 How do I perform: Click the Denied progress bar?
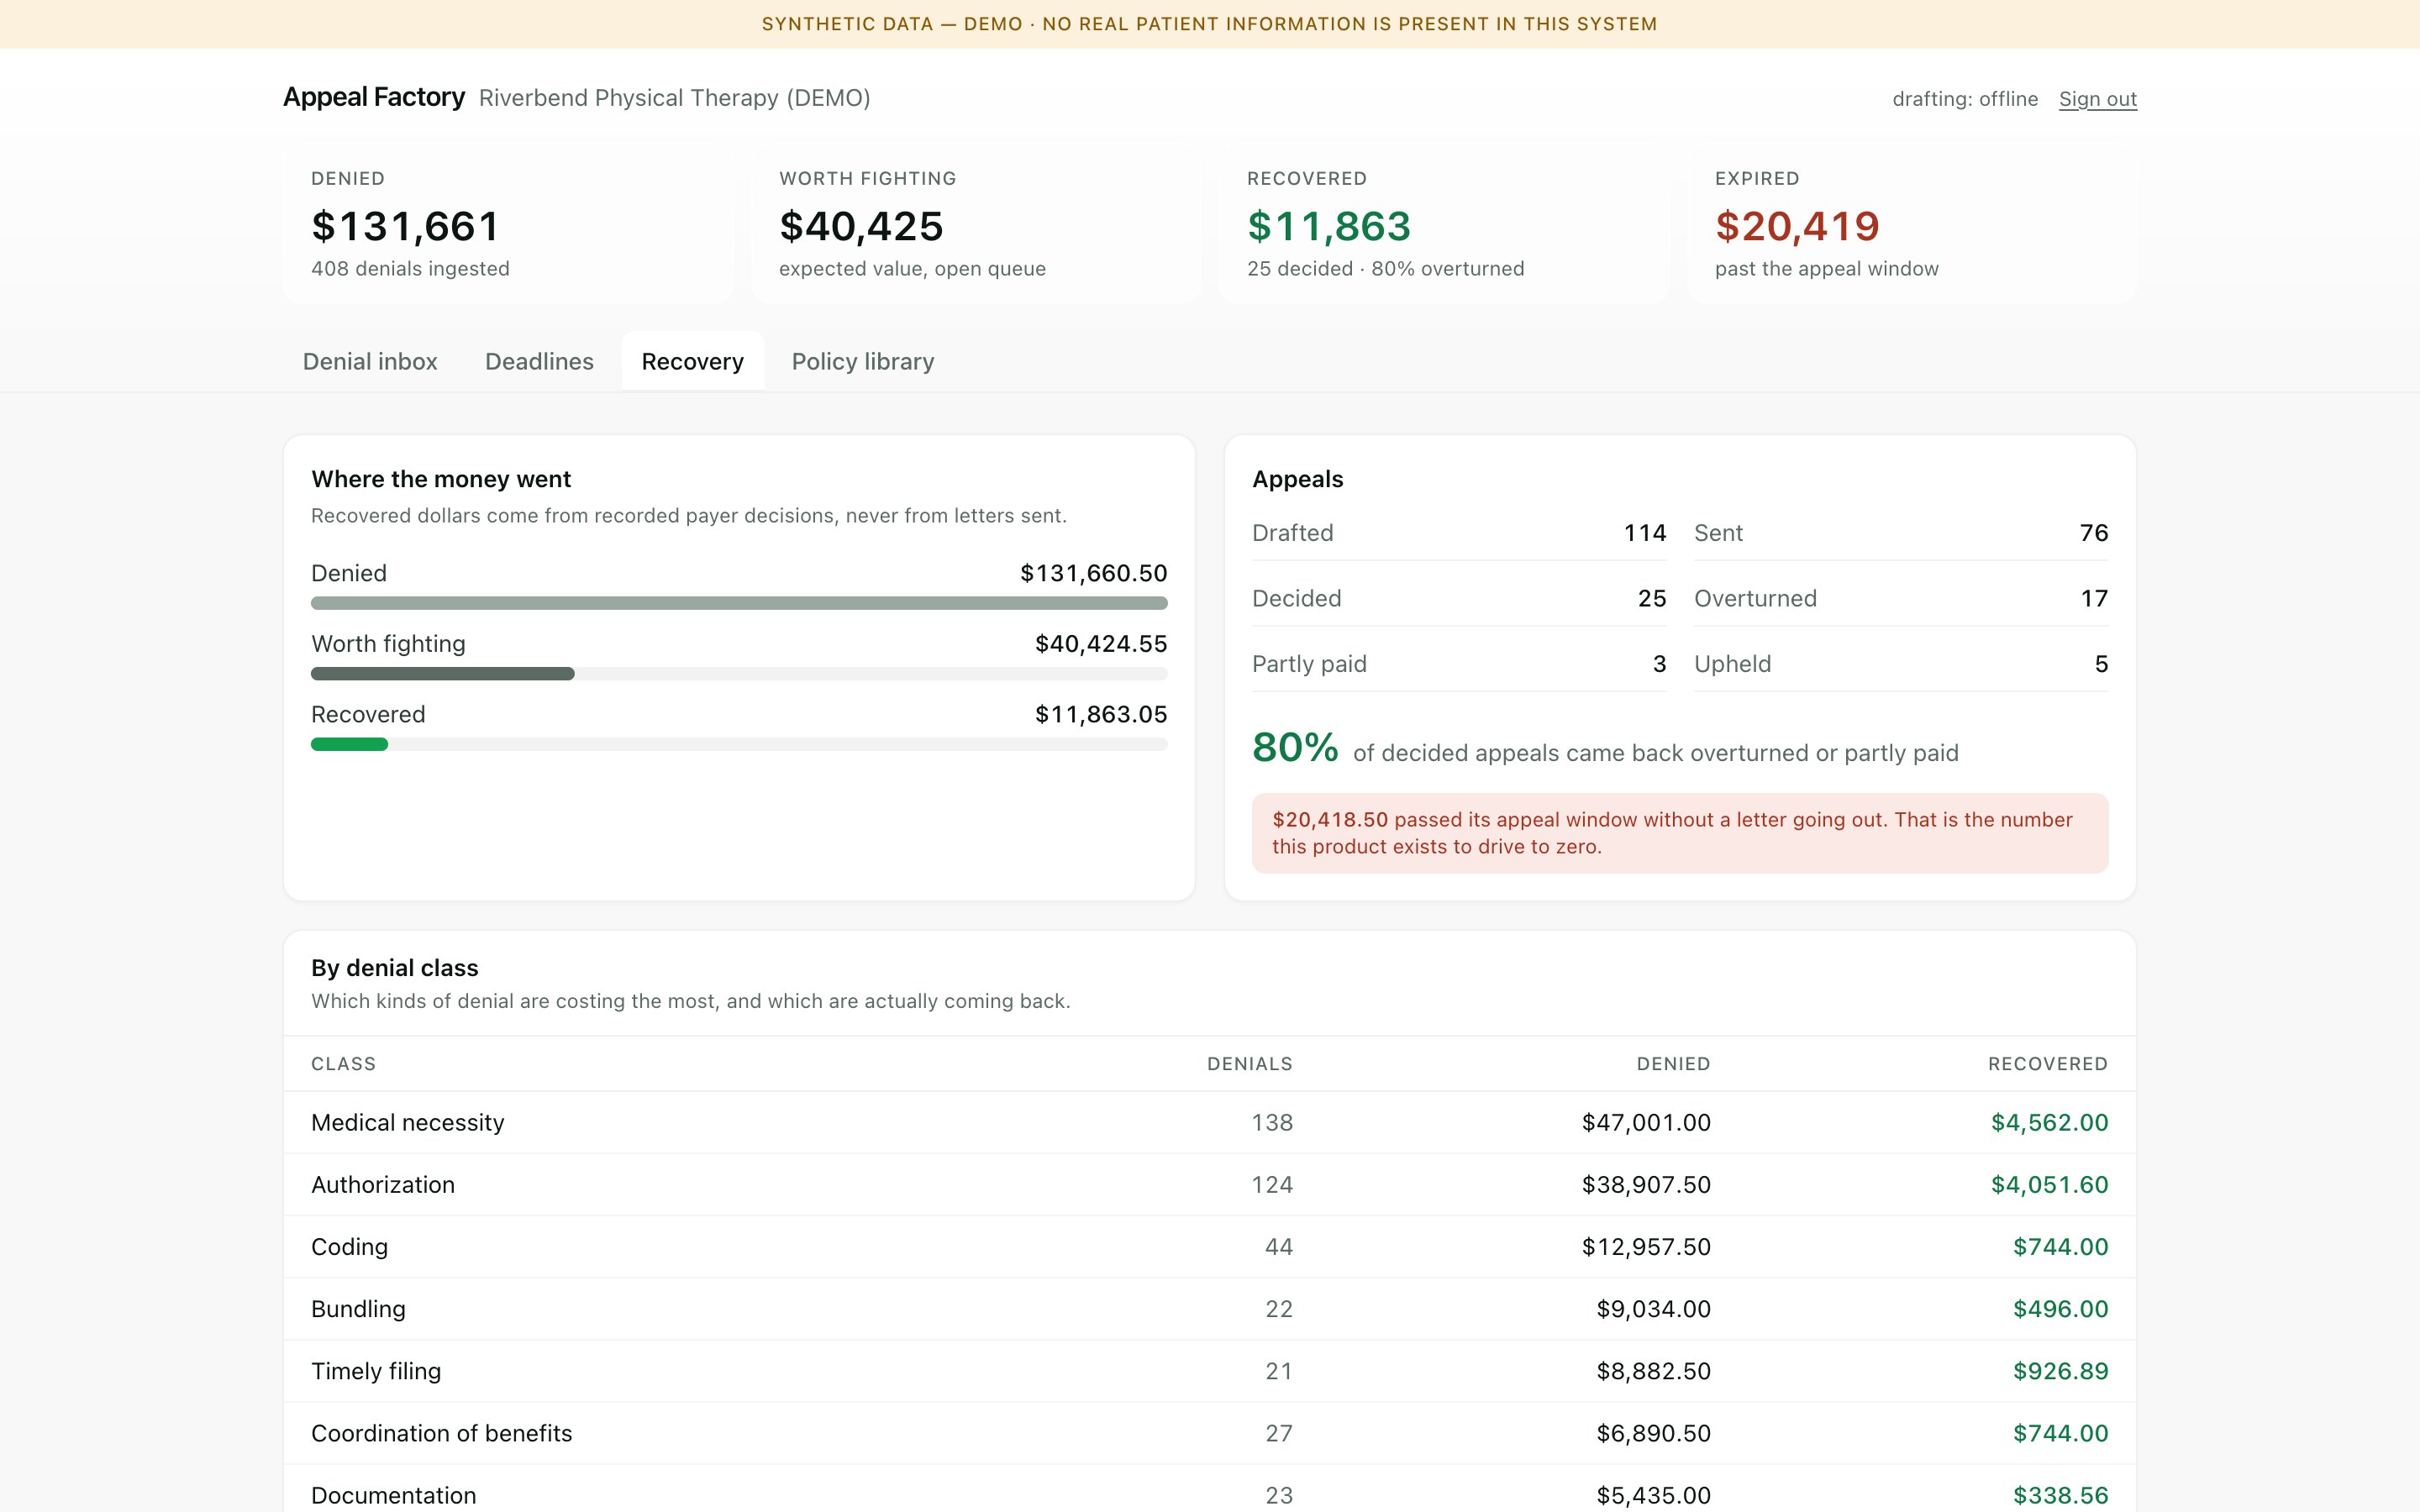[x=739, y=603]
